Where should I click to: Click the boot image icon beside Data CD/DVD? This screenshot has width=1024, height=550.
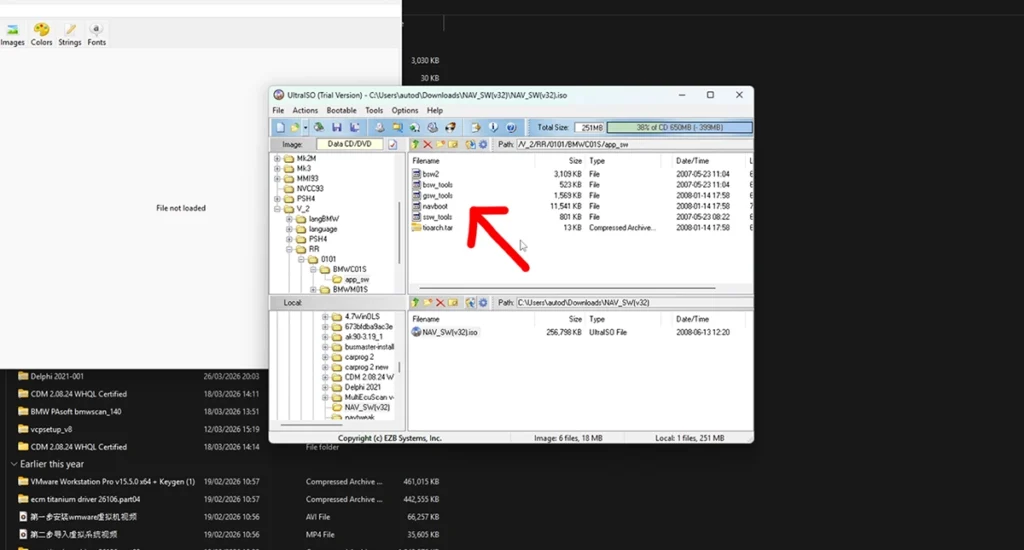click(392, 144)
